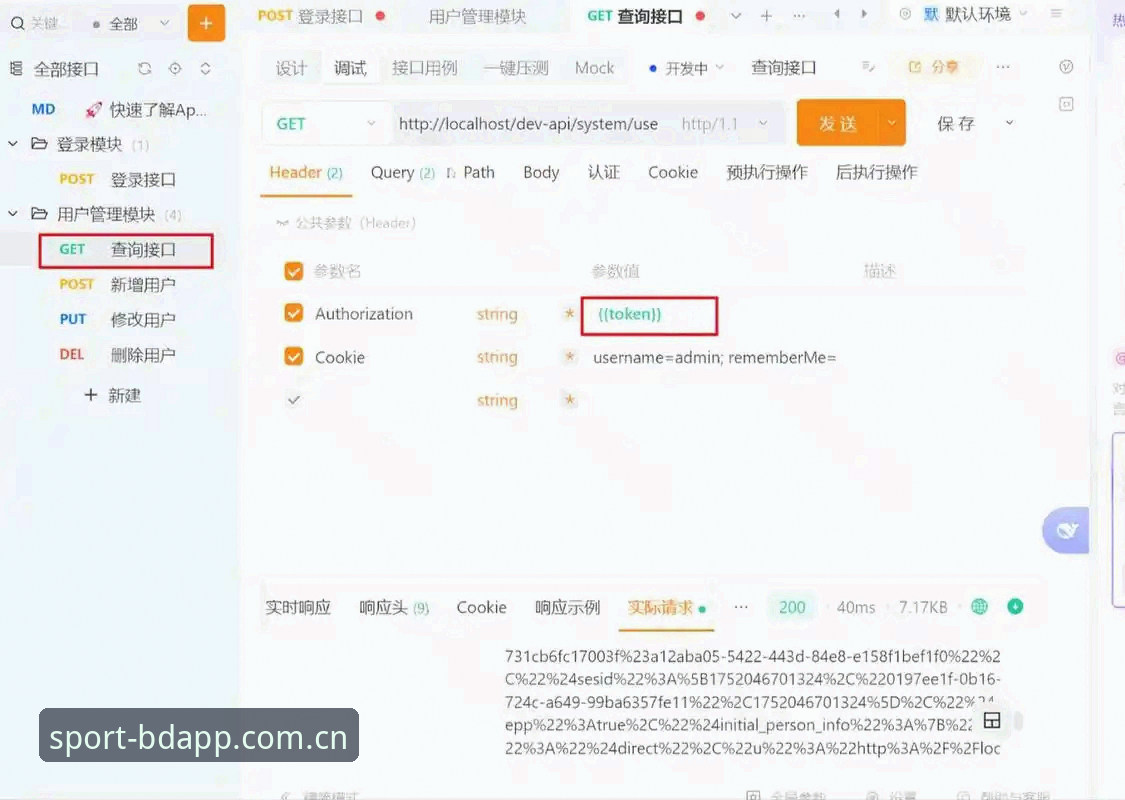Click the request URL input field
The height and width of the screenshot is (800, 1125).
click(529, 124)
